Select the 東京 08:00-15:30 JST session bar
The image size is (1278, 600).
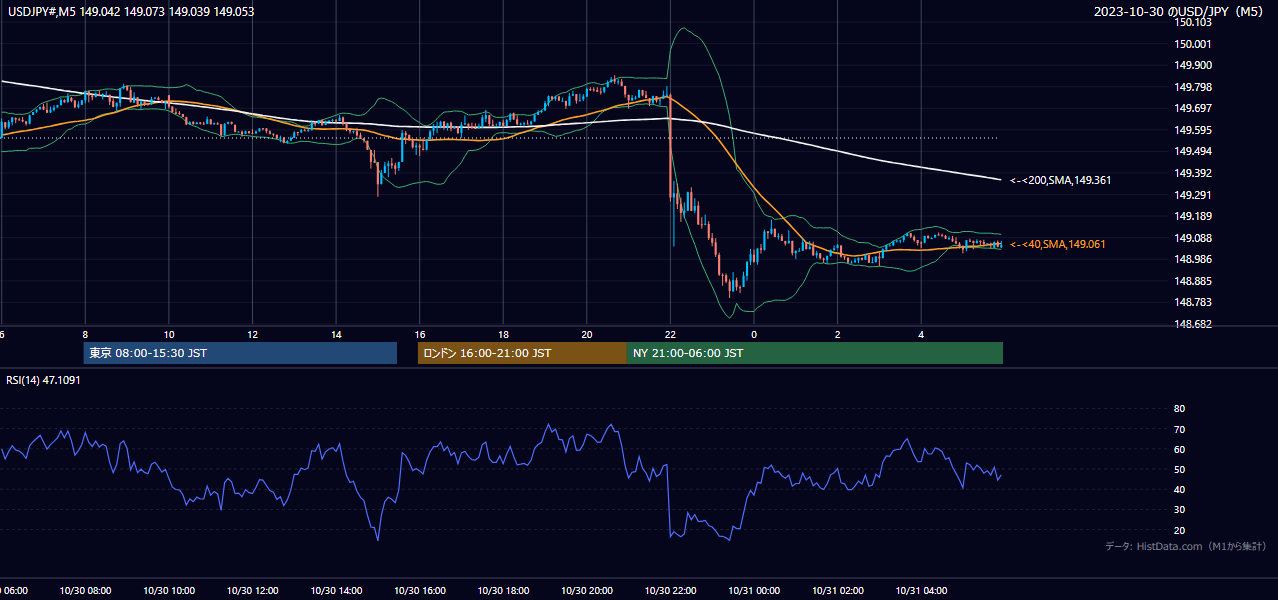[240, 353]
